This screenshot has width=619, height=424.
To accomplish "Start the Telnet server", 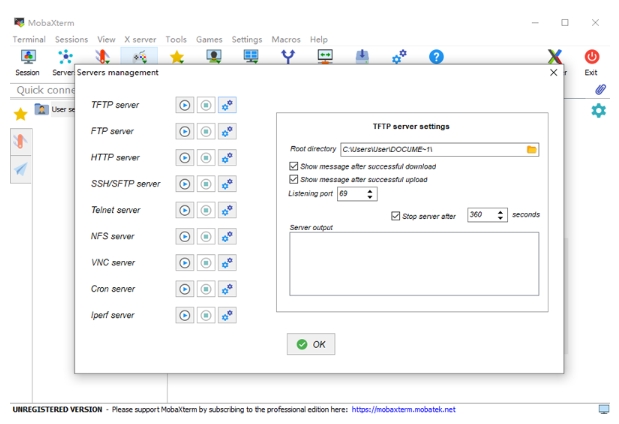I will (x=185, y=210).
